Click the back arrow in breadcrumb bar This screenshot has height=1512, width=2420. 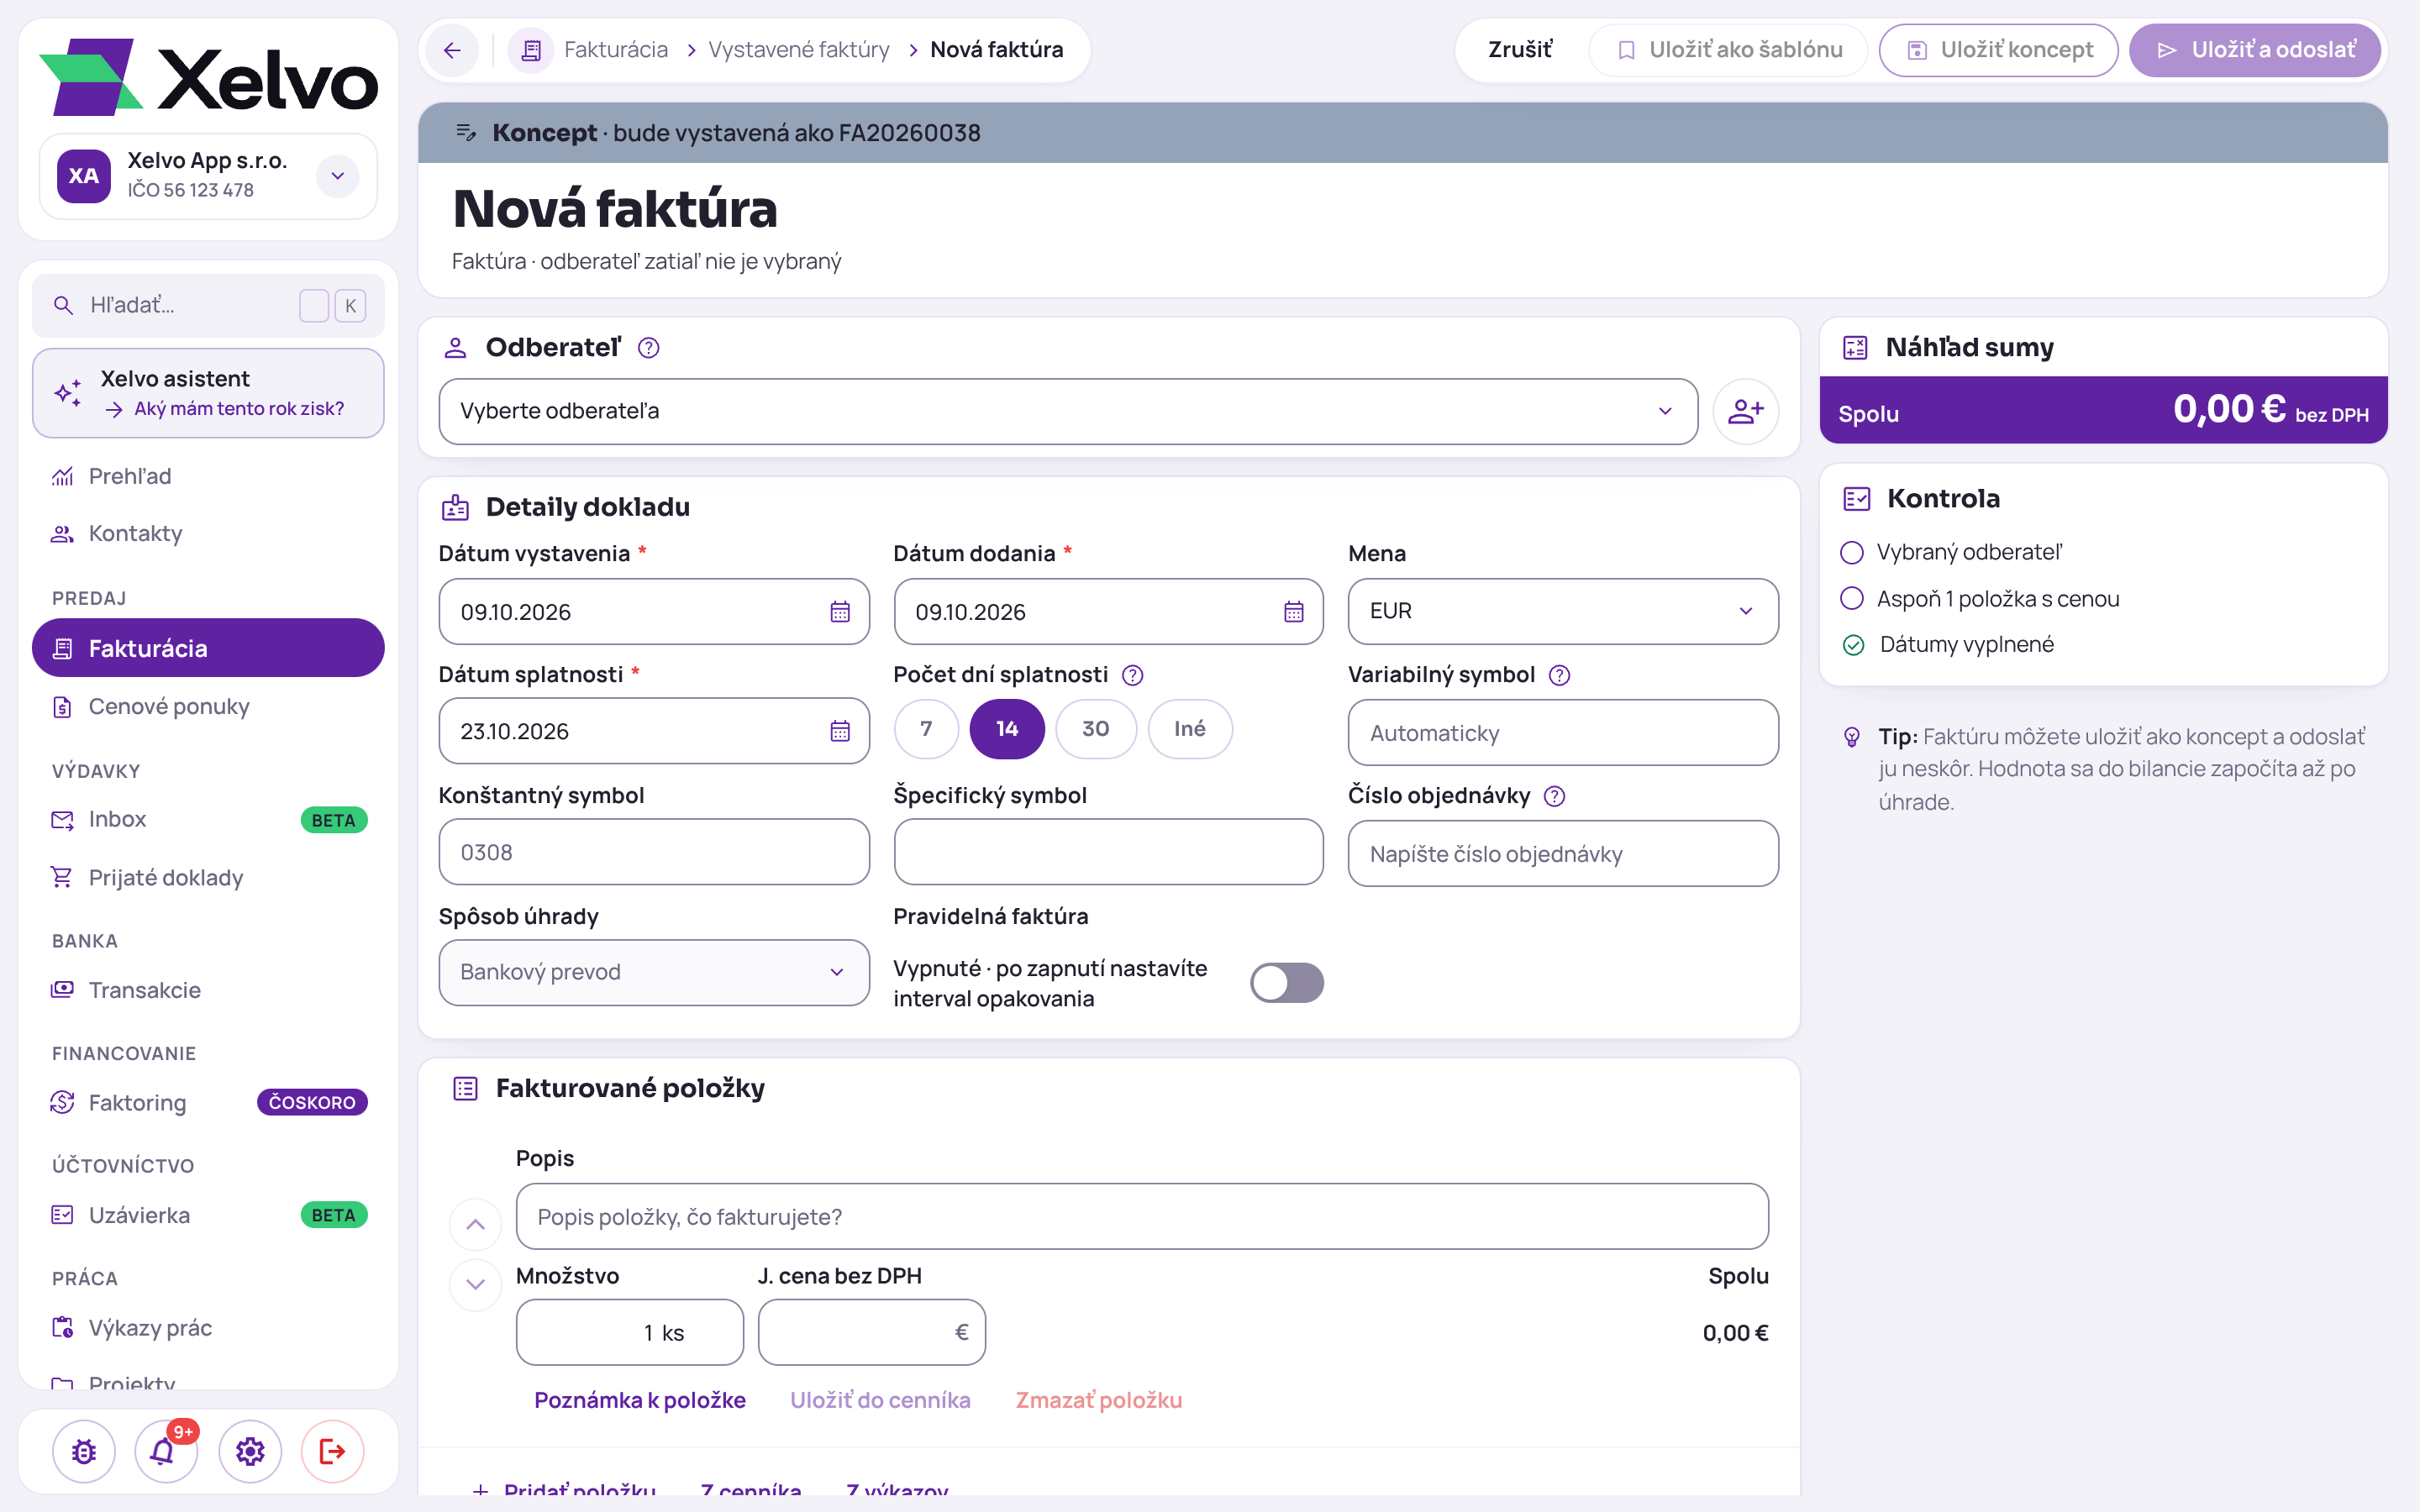click(x=453, y=50)
